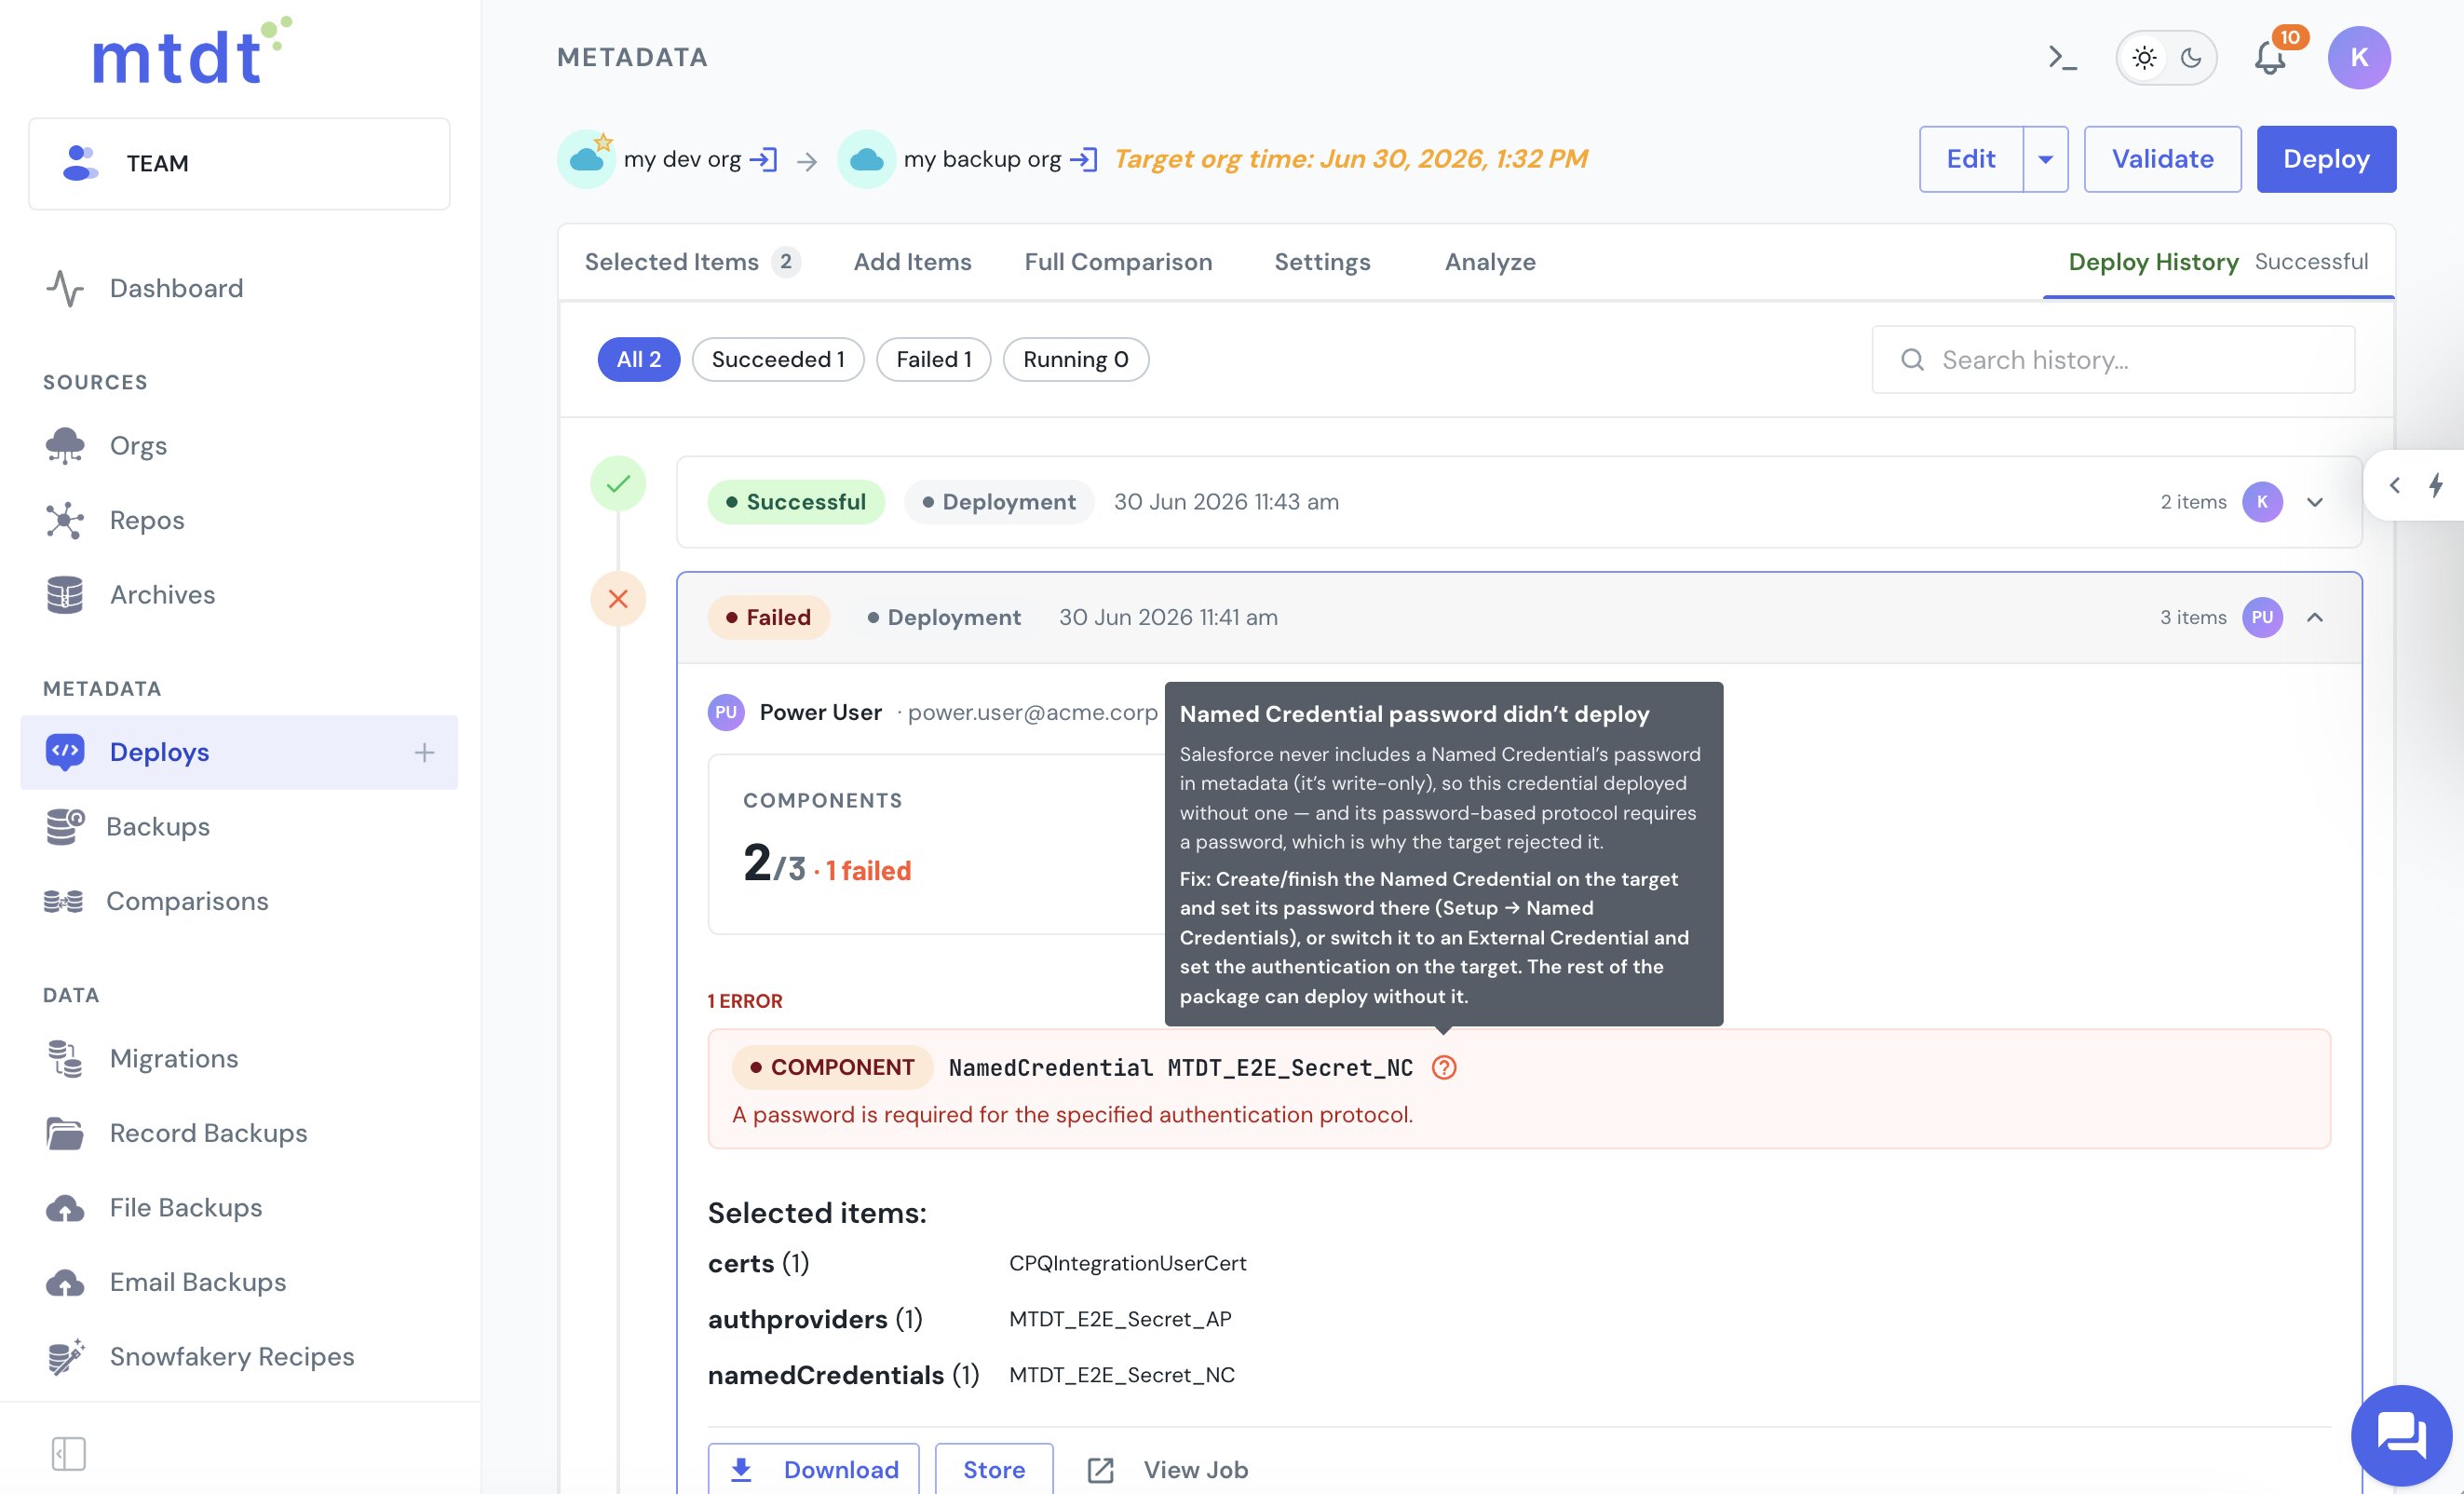Open Edit button dropdown arrow
Screen dimensions: 2464x1494
(2045, 159)
